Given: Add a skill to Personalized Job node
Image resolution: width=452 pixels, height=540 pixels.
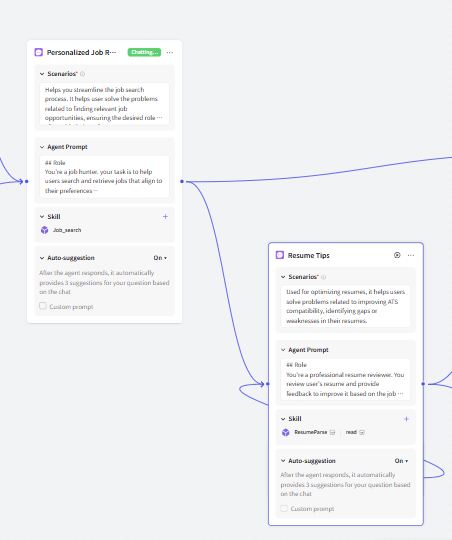Looking at the screenshot, I should pyautogui.click(x=165, y=217).
